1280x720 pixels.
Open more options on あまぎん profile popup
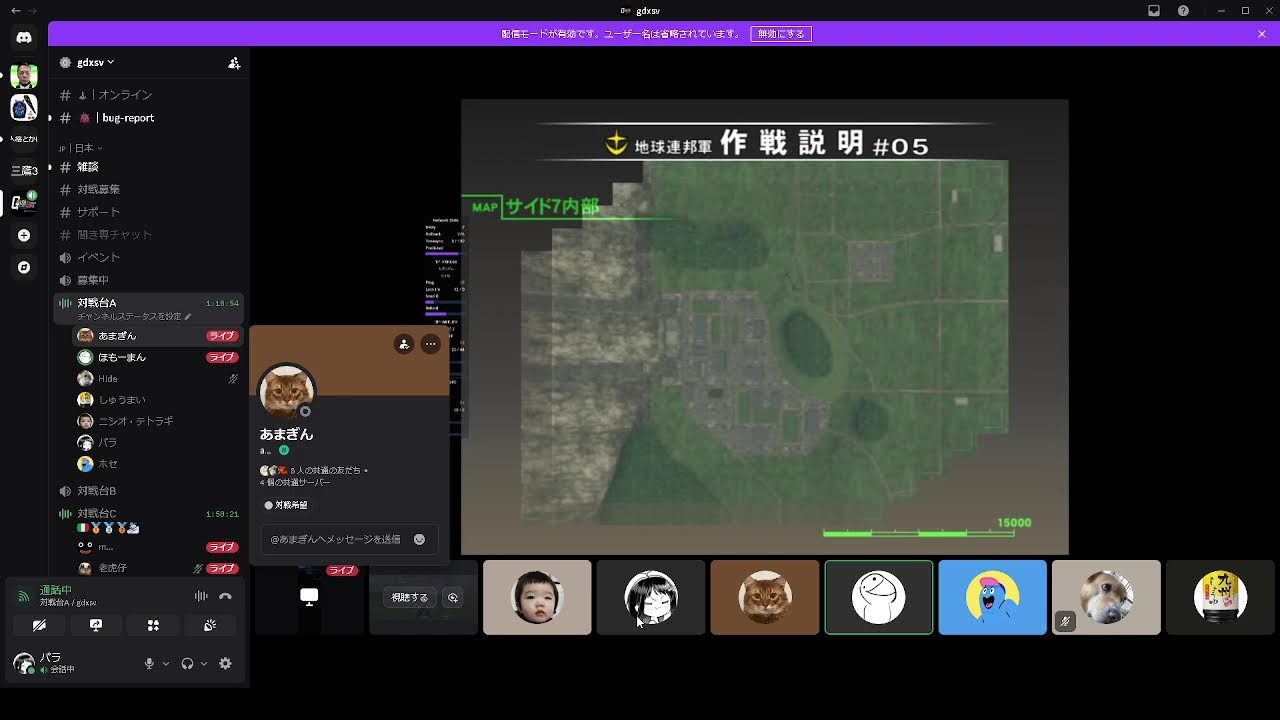pos(430,344)
